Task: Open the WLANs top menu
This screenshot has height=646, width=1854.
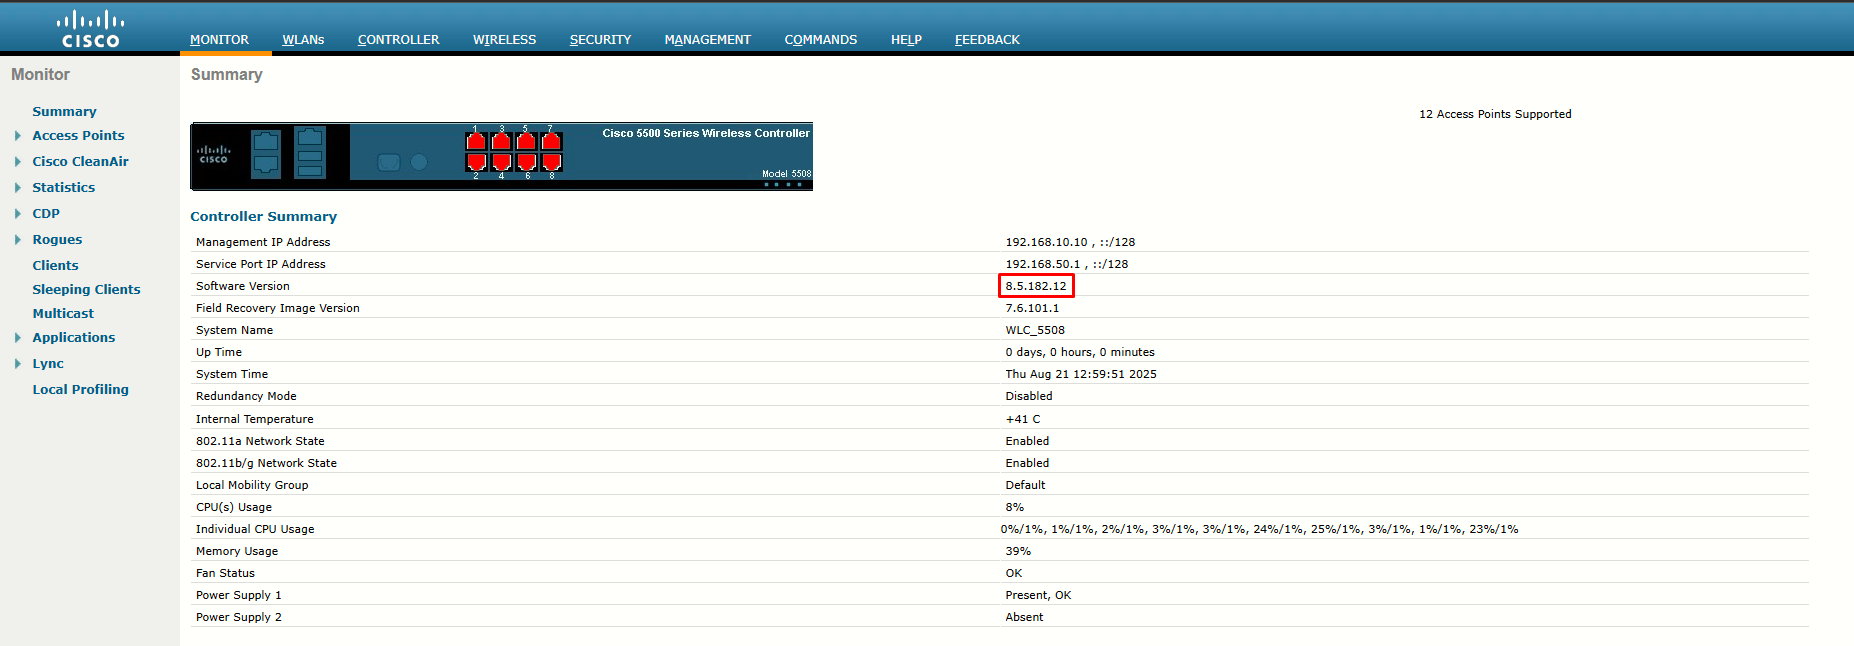Action: coord(303,40)
